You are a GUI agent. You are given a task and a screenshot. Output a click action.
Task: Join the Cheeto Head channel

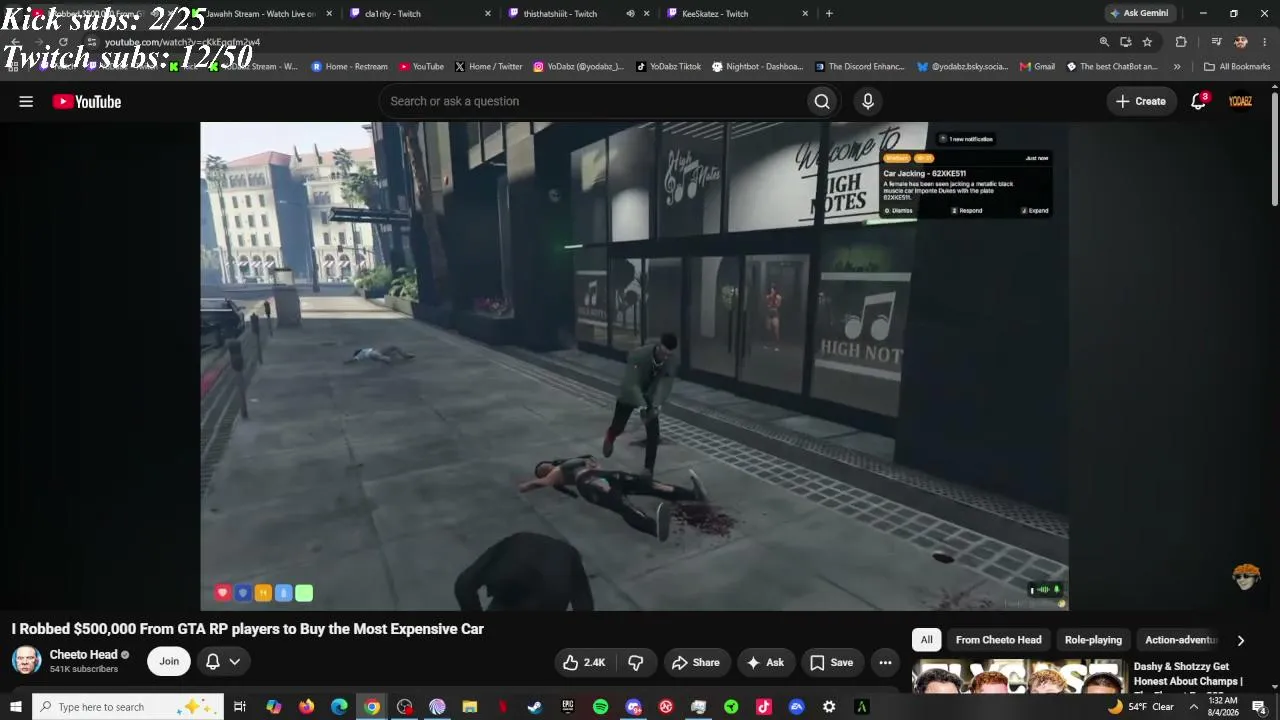pyautogui.click(x=169, y=662)
